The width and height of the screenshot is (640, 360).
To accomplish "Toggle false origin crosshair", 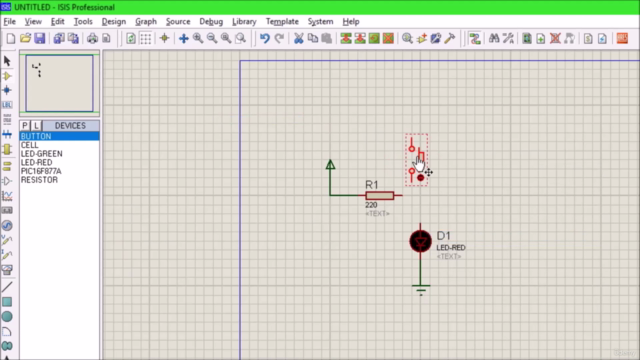I will [x=164, y=38].
